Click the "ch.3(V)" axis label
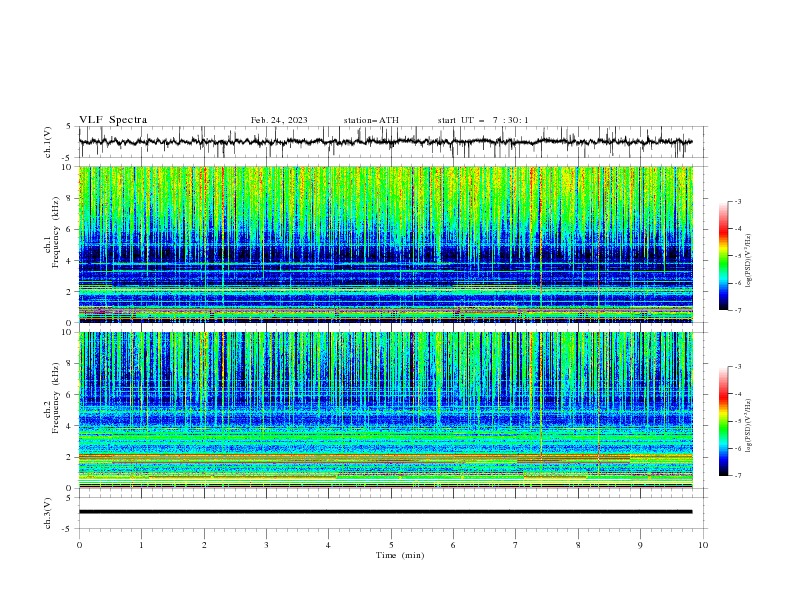 48,513
